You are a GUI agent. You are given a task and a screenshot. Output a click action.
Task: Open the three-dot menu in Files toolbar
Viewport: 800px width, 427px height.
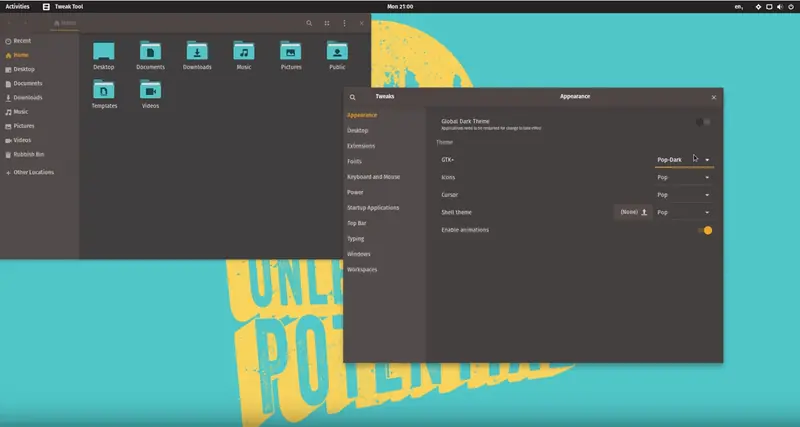pos(344,23)
